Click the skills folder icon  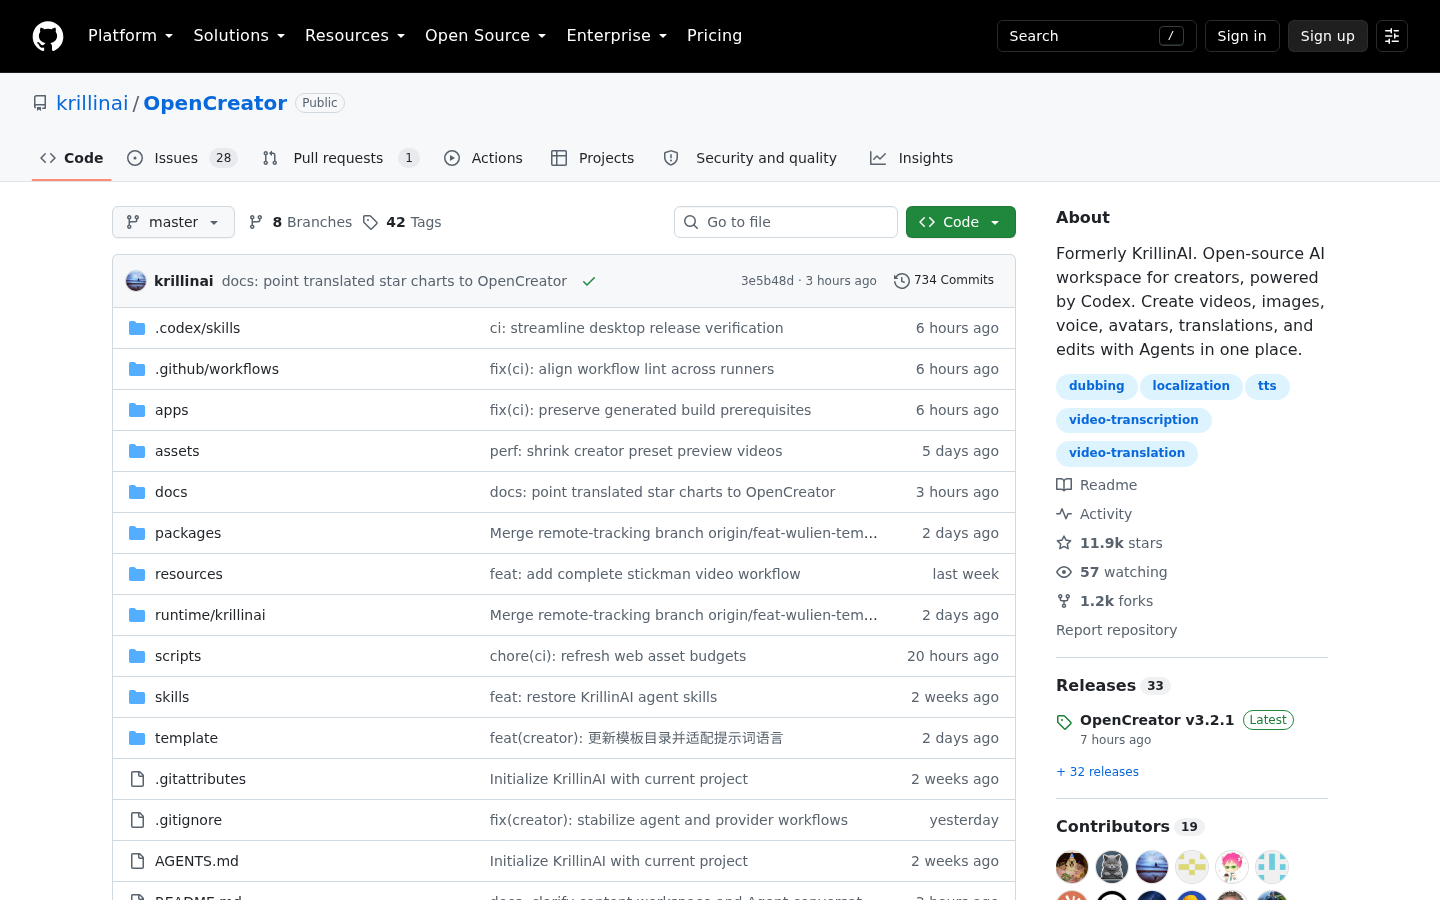coord(137,697)
